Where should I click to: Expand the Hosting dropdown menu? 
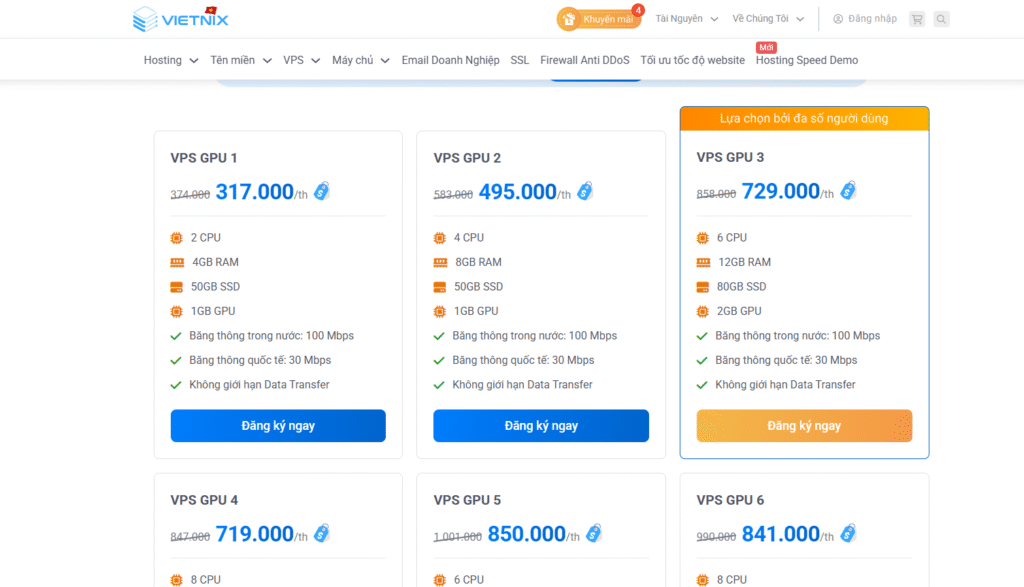point(169,60)
